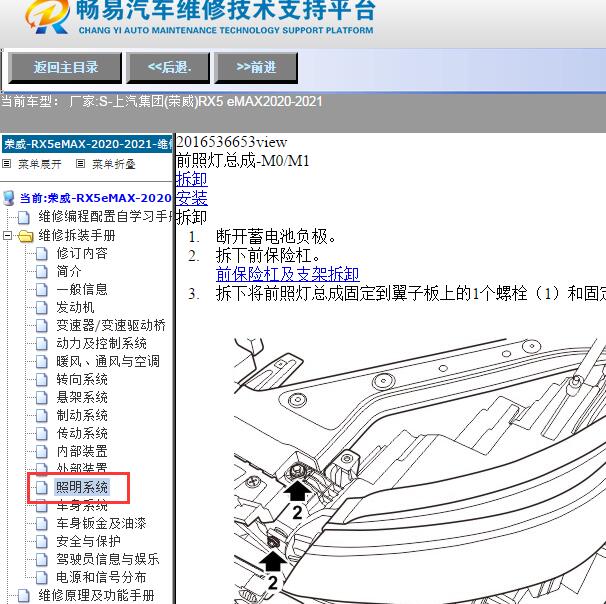The height and width of the screenshot is (604, 606).
Task: Click the page icon next to 转向系统
Action: tap(42, 380)
